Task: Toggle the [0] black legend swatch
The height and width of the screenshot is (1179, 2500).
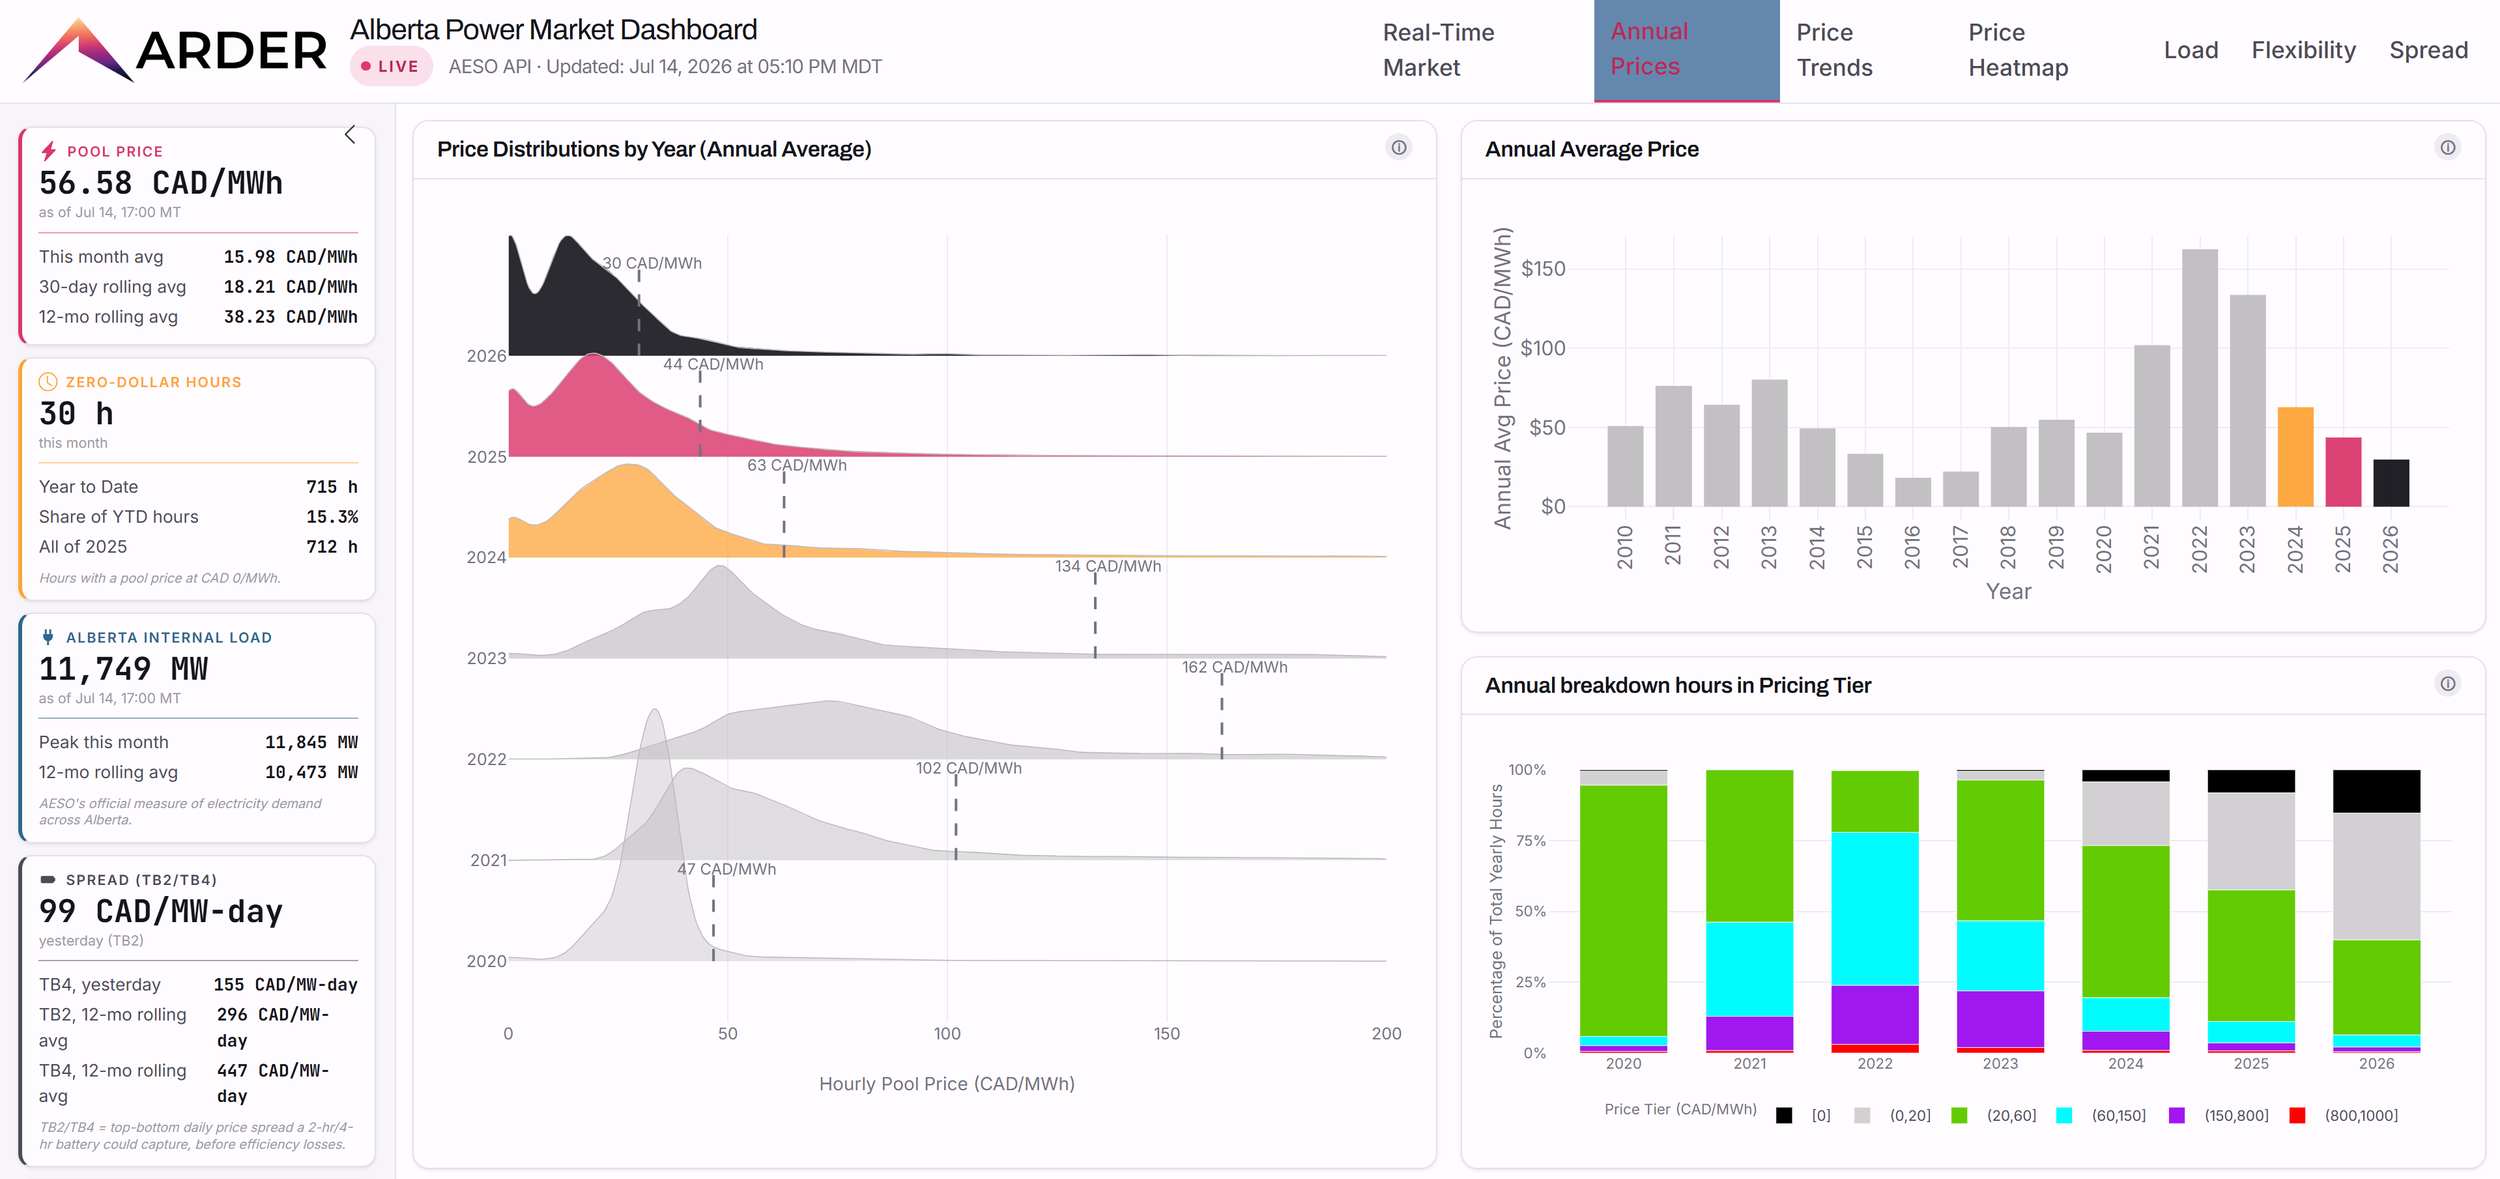Action: (x=1784, y=1115)
